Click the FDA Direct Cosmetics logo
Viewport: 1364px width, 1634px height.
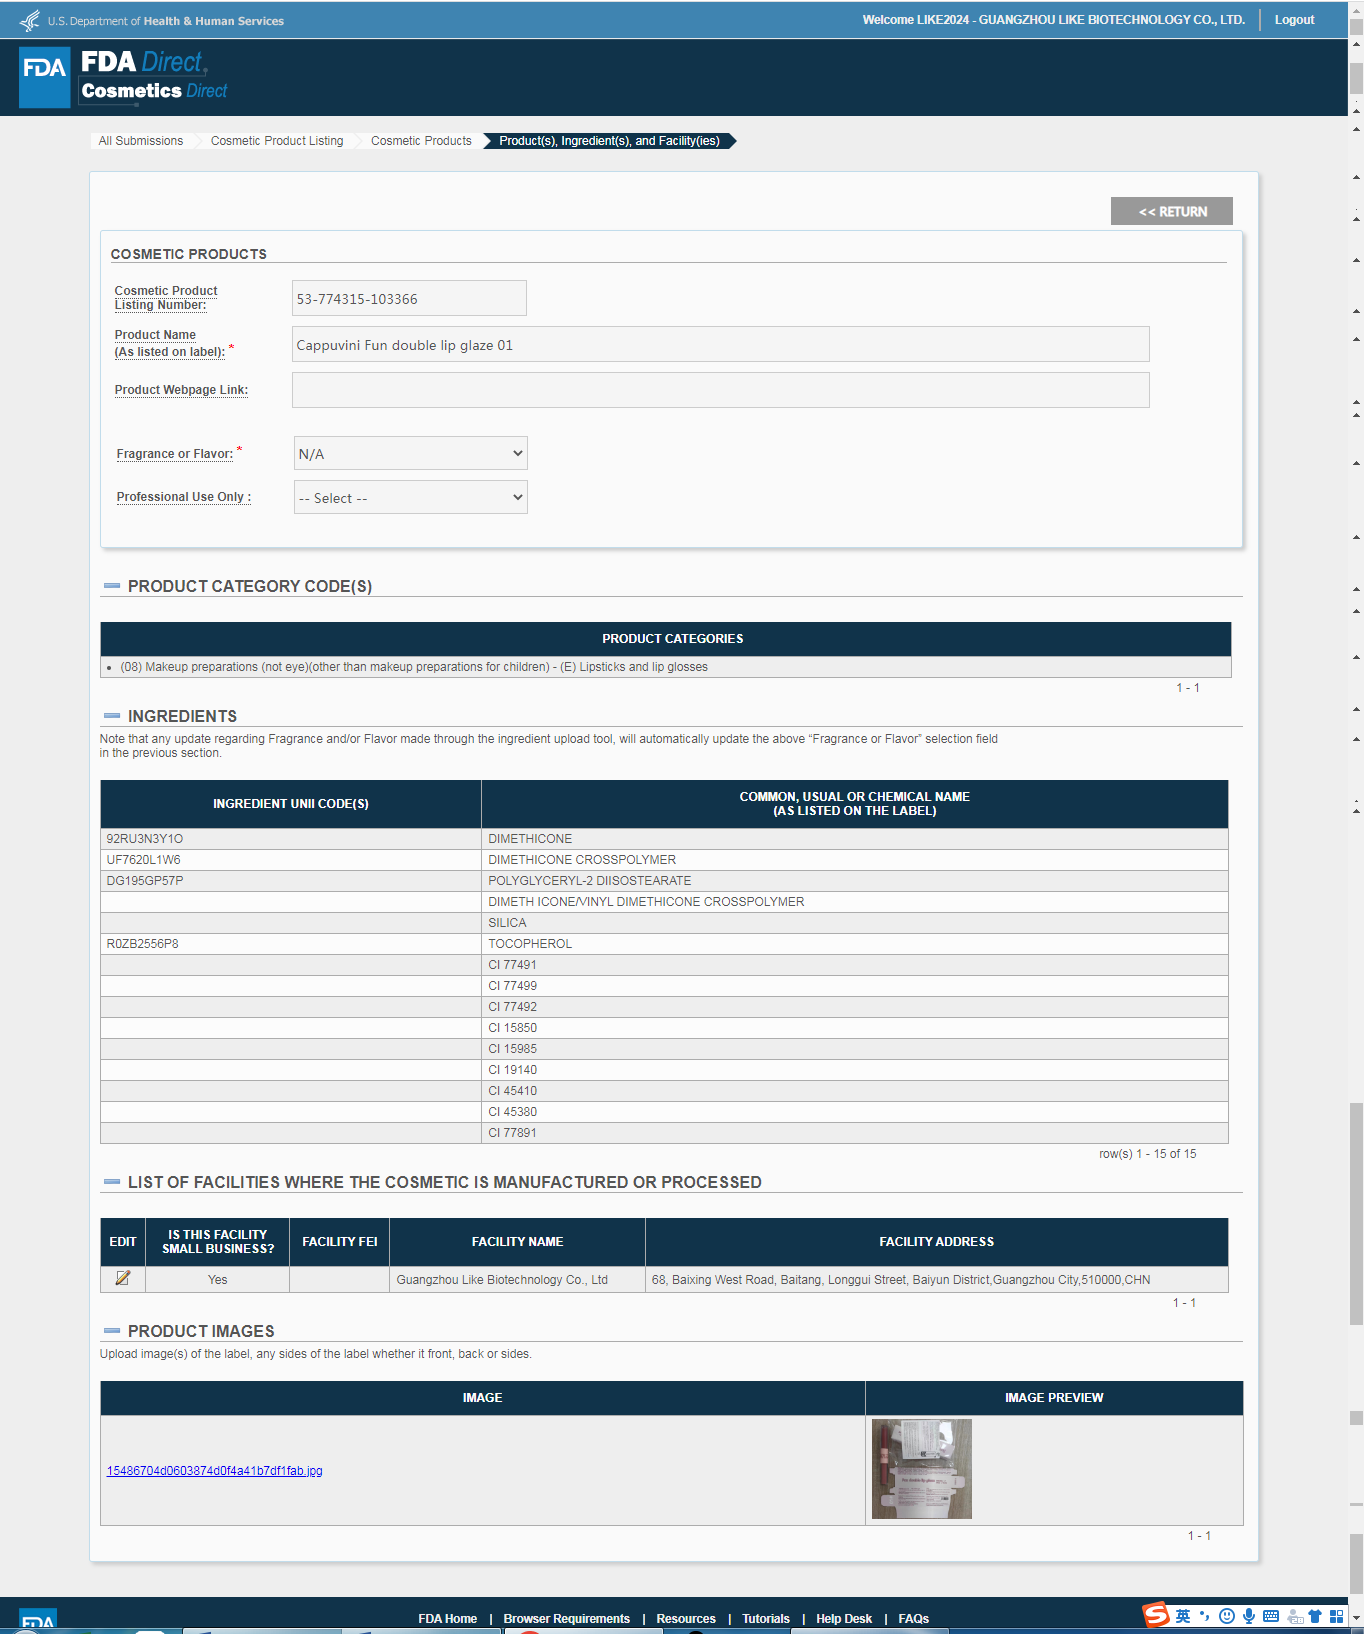pos(124,77)
